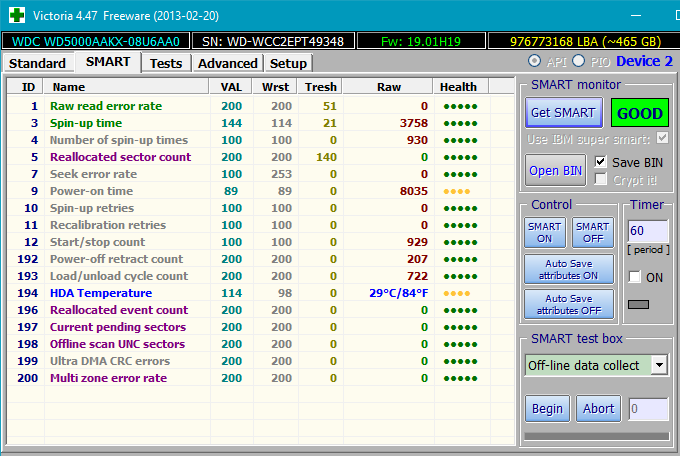Select the Seek error rate row
This screenshot has width=680, height=456.
coord(260,174)
